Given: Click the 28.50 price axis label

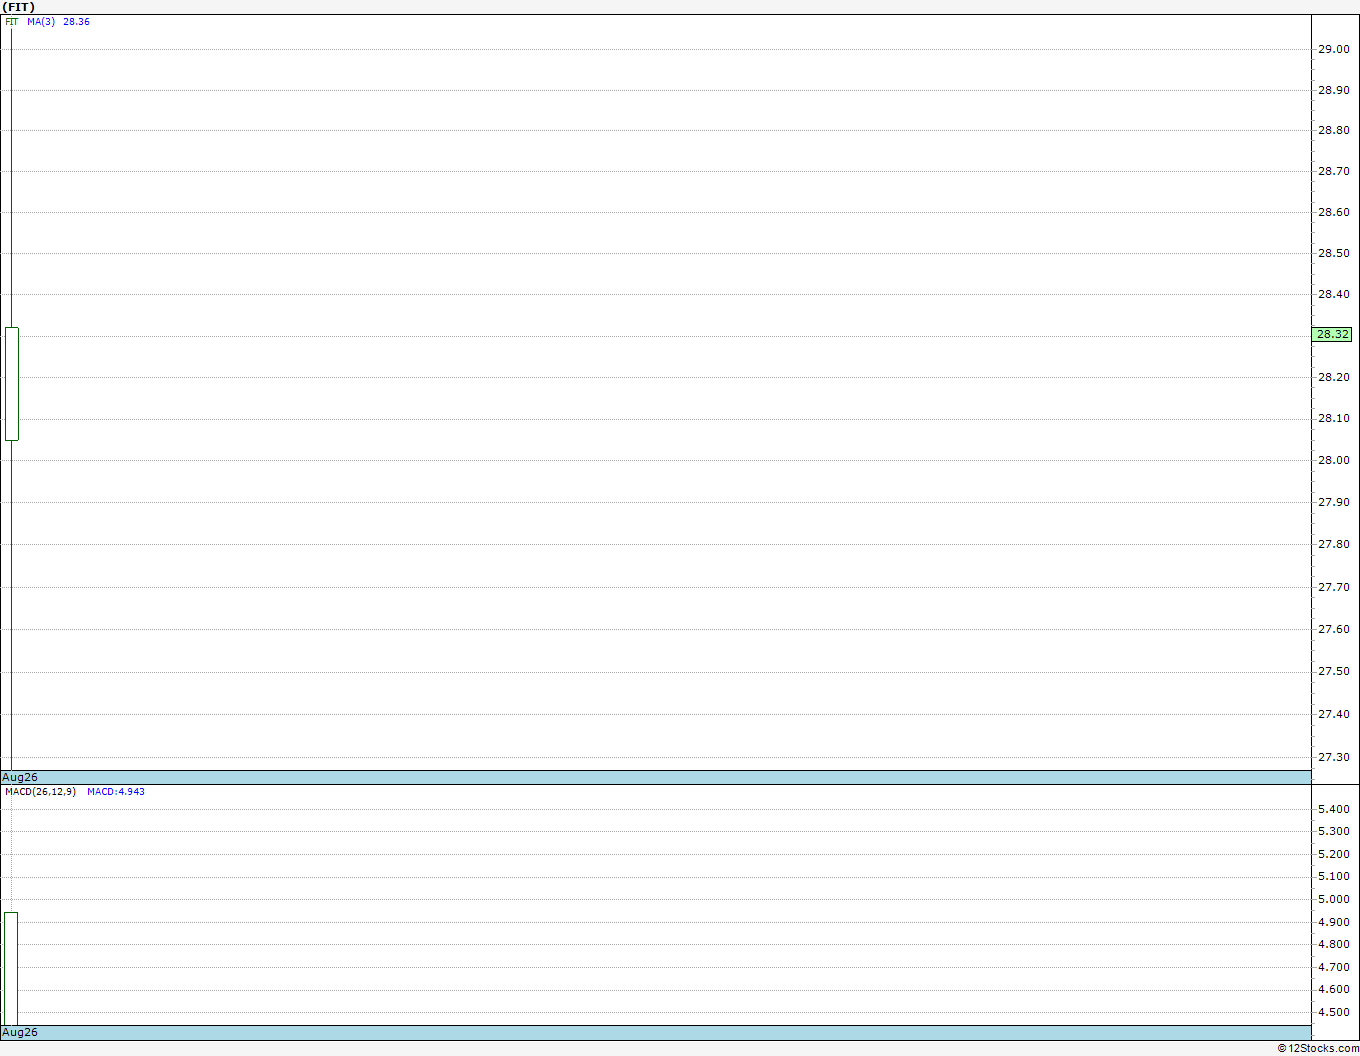Looking at the screenshot, I should click(x=1333, y=253).
